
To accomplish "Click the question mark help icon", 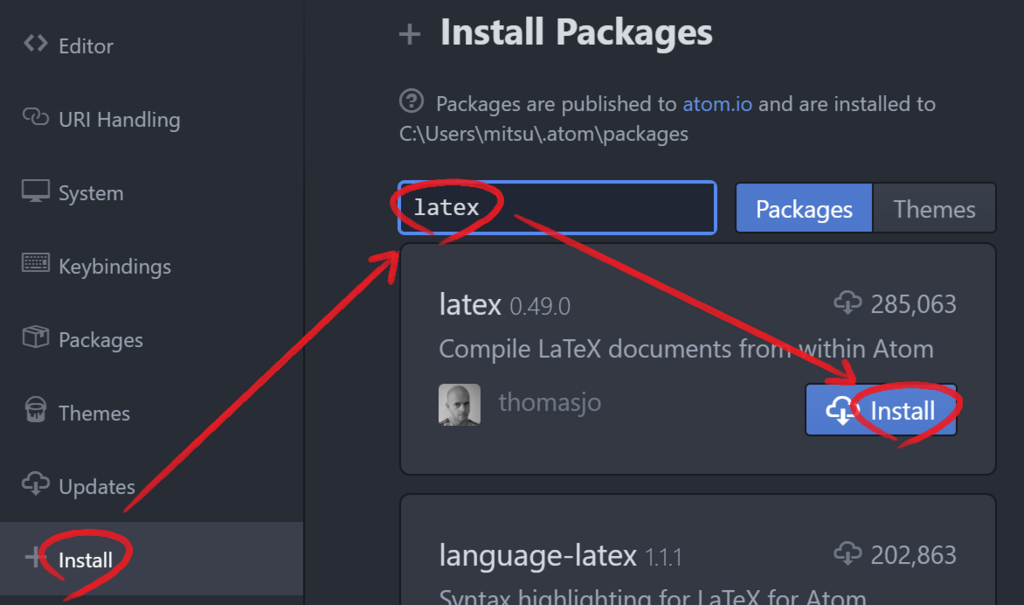I will click(411, 101).
